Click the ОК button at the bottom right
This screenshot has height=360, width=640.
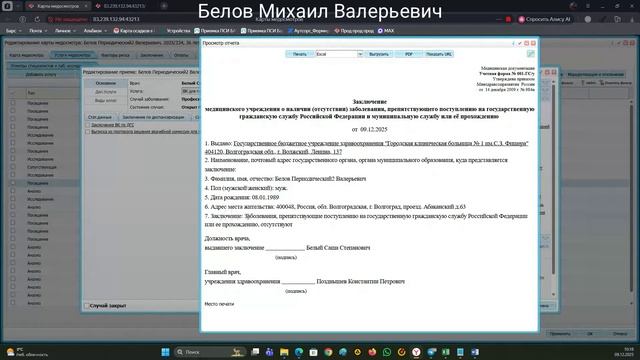[x=590, y=333]
